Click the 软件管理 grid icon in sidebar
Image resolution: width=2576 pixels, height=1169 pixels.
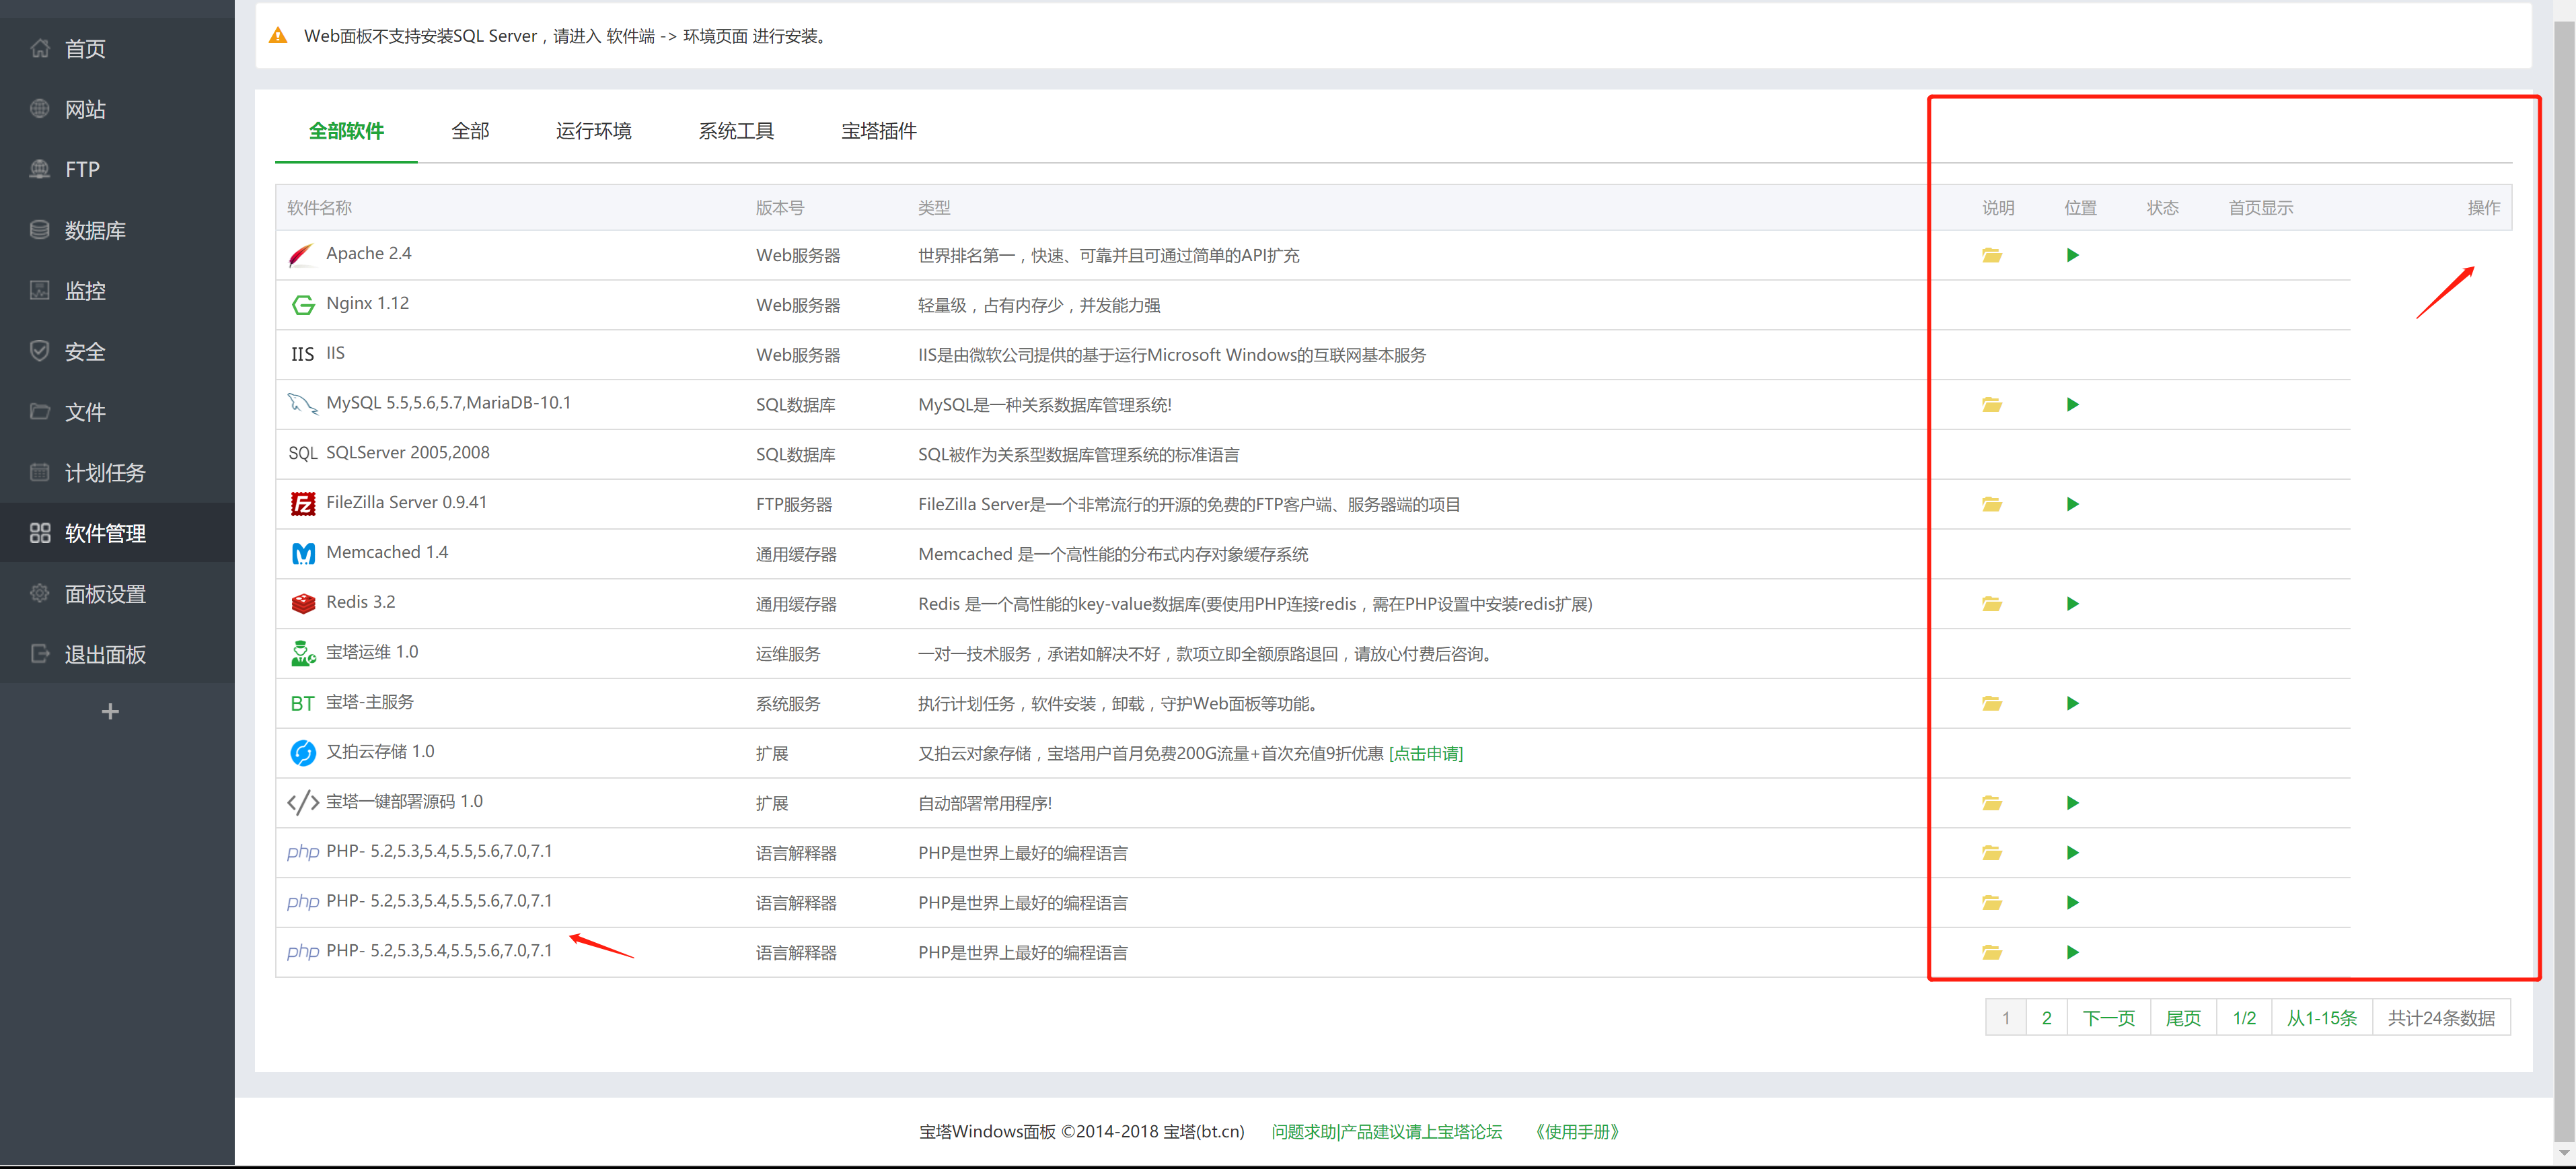coord(40,533)
